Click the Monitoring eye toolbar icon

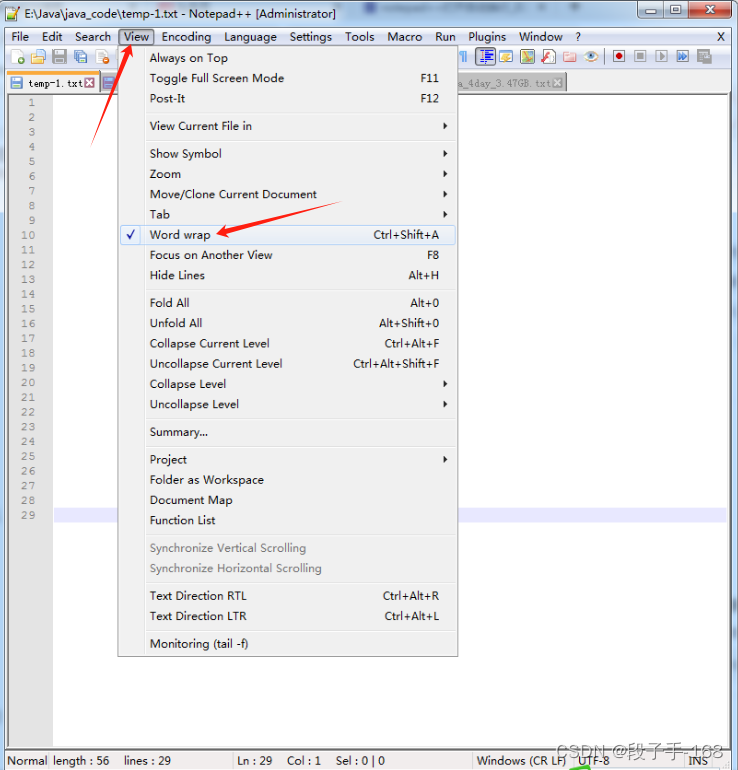point(591,57)
